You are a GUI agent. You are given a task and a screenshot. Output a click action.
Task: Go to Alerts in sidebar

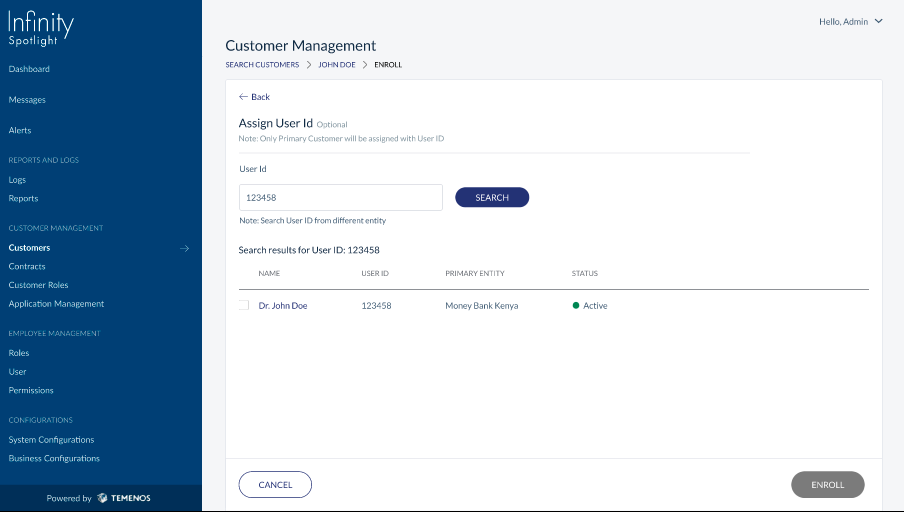(x=20, y=130)
